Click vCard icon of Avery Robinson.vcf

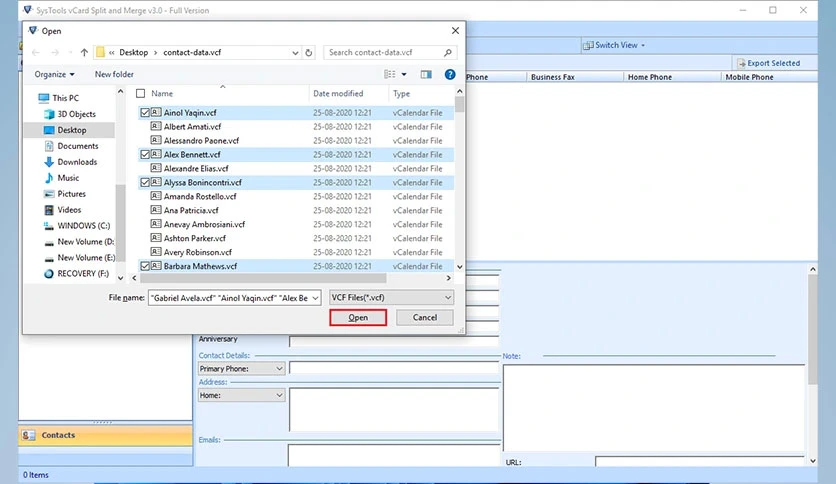coord(156,252)
